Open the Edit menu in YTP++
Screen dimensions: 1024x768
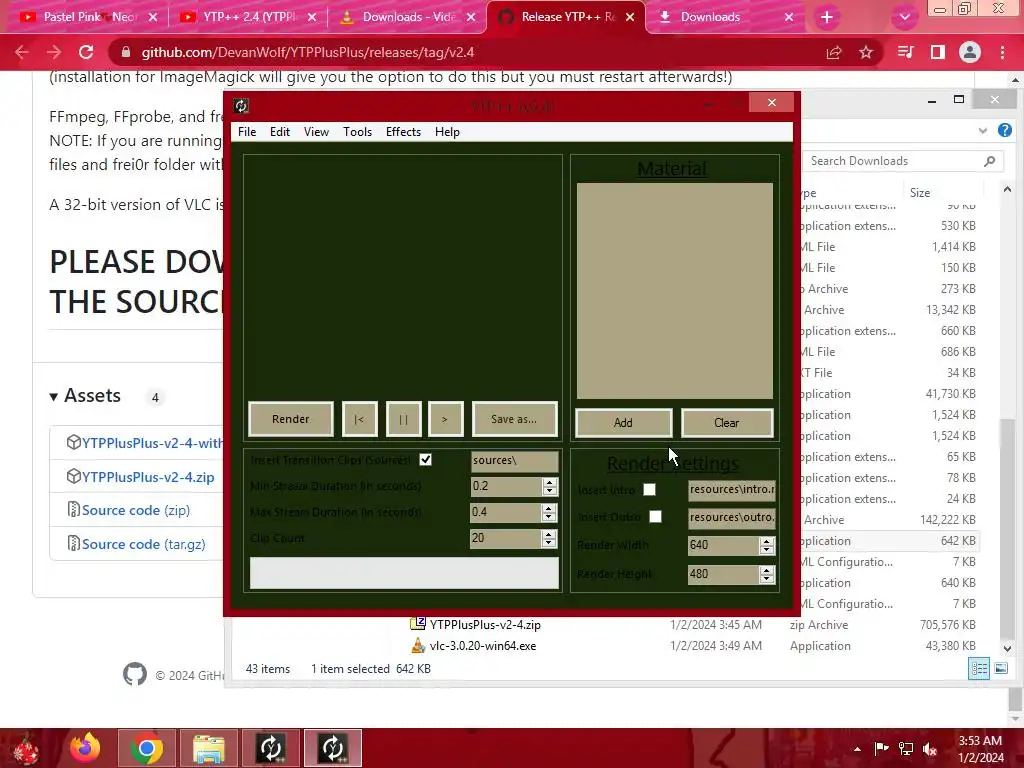280,132
